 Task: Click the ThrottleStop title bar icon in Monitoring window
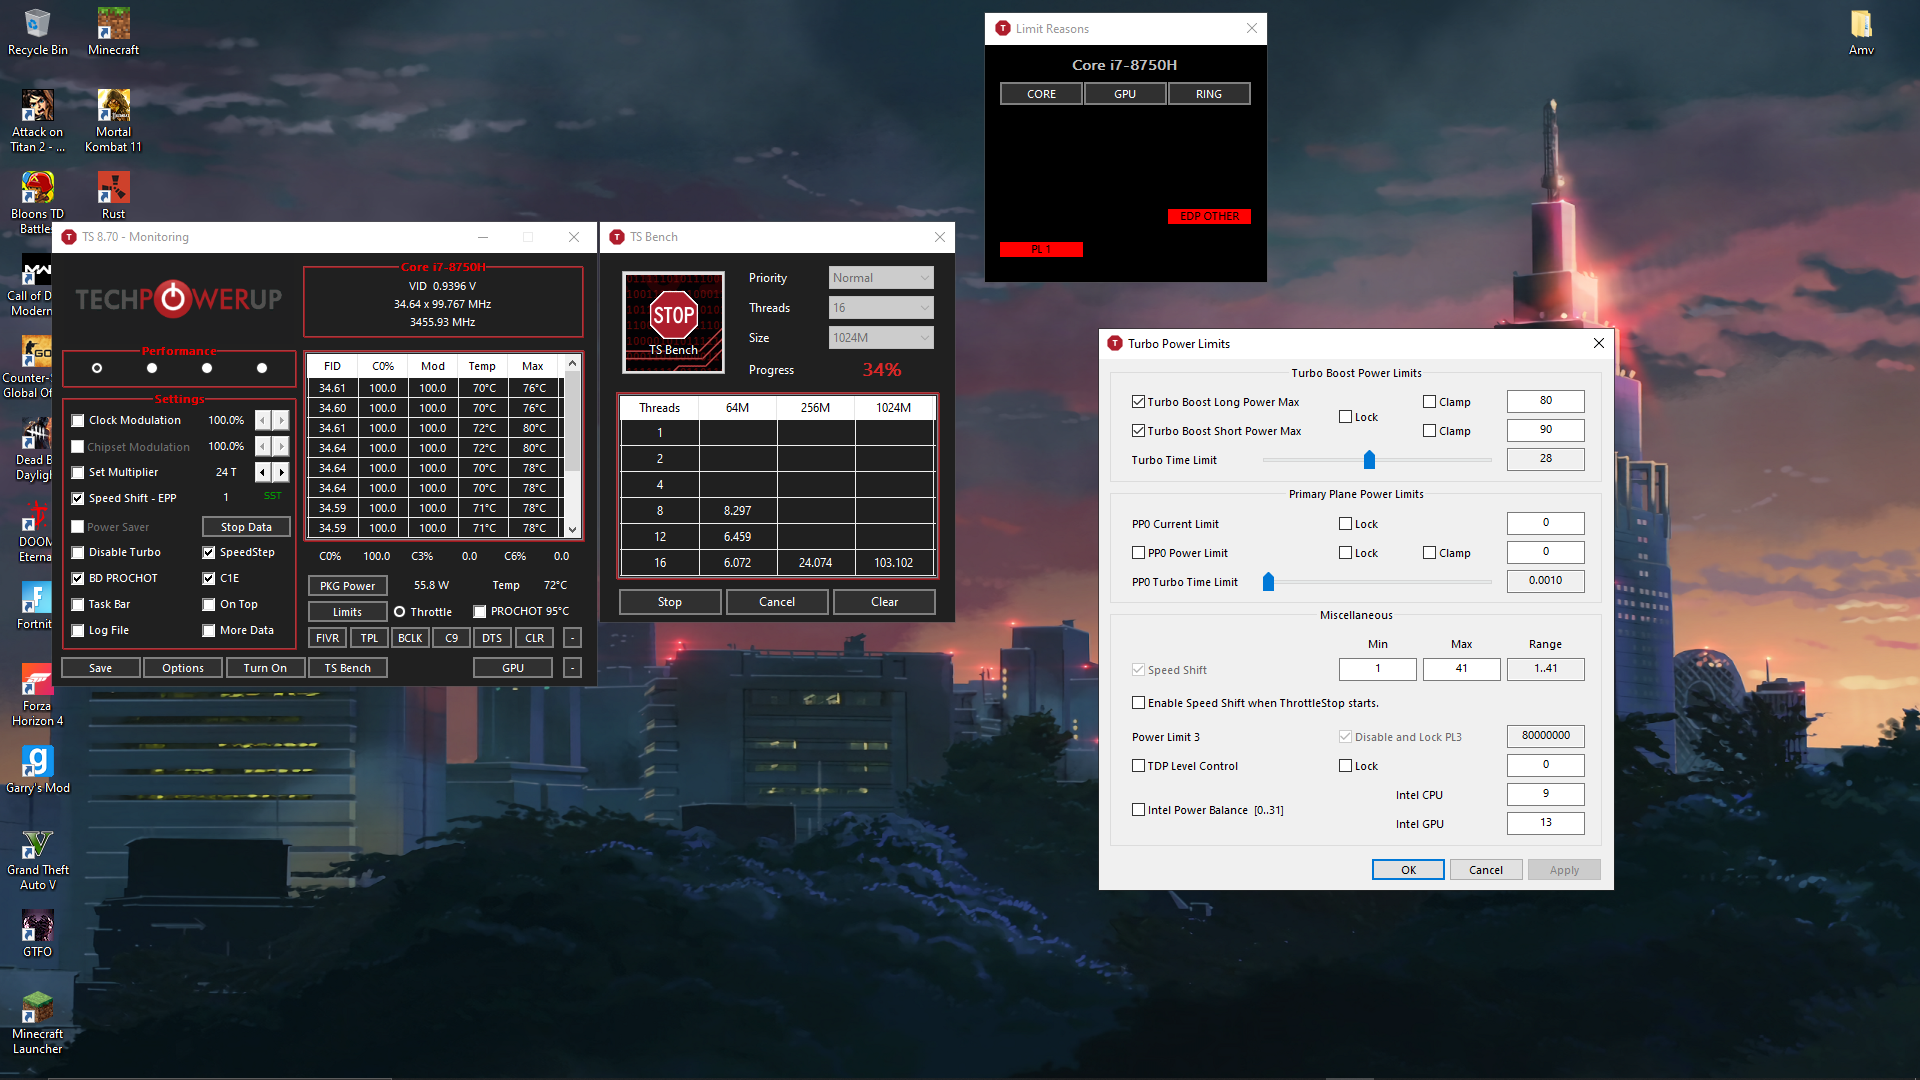click(69, 237)
